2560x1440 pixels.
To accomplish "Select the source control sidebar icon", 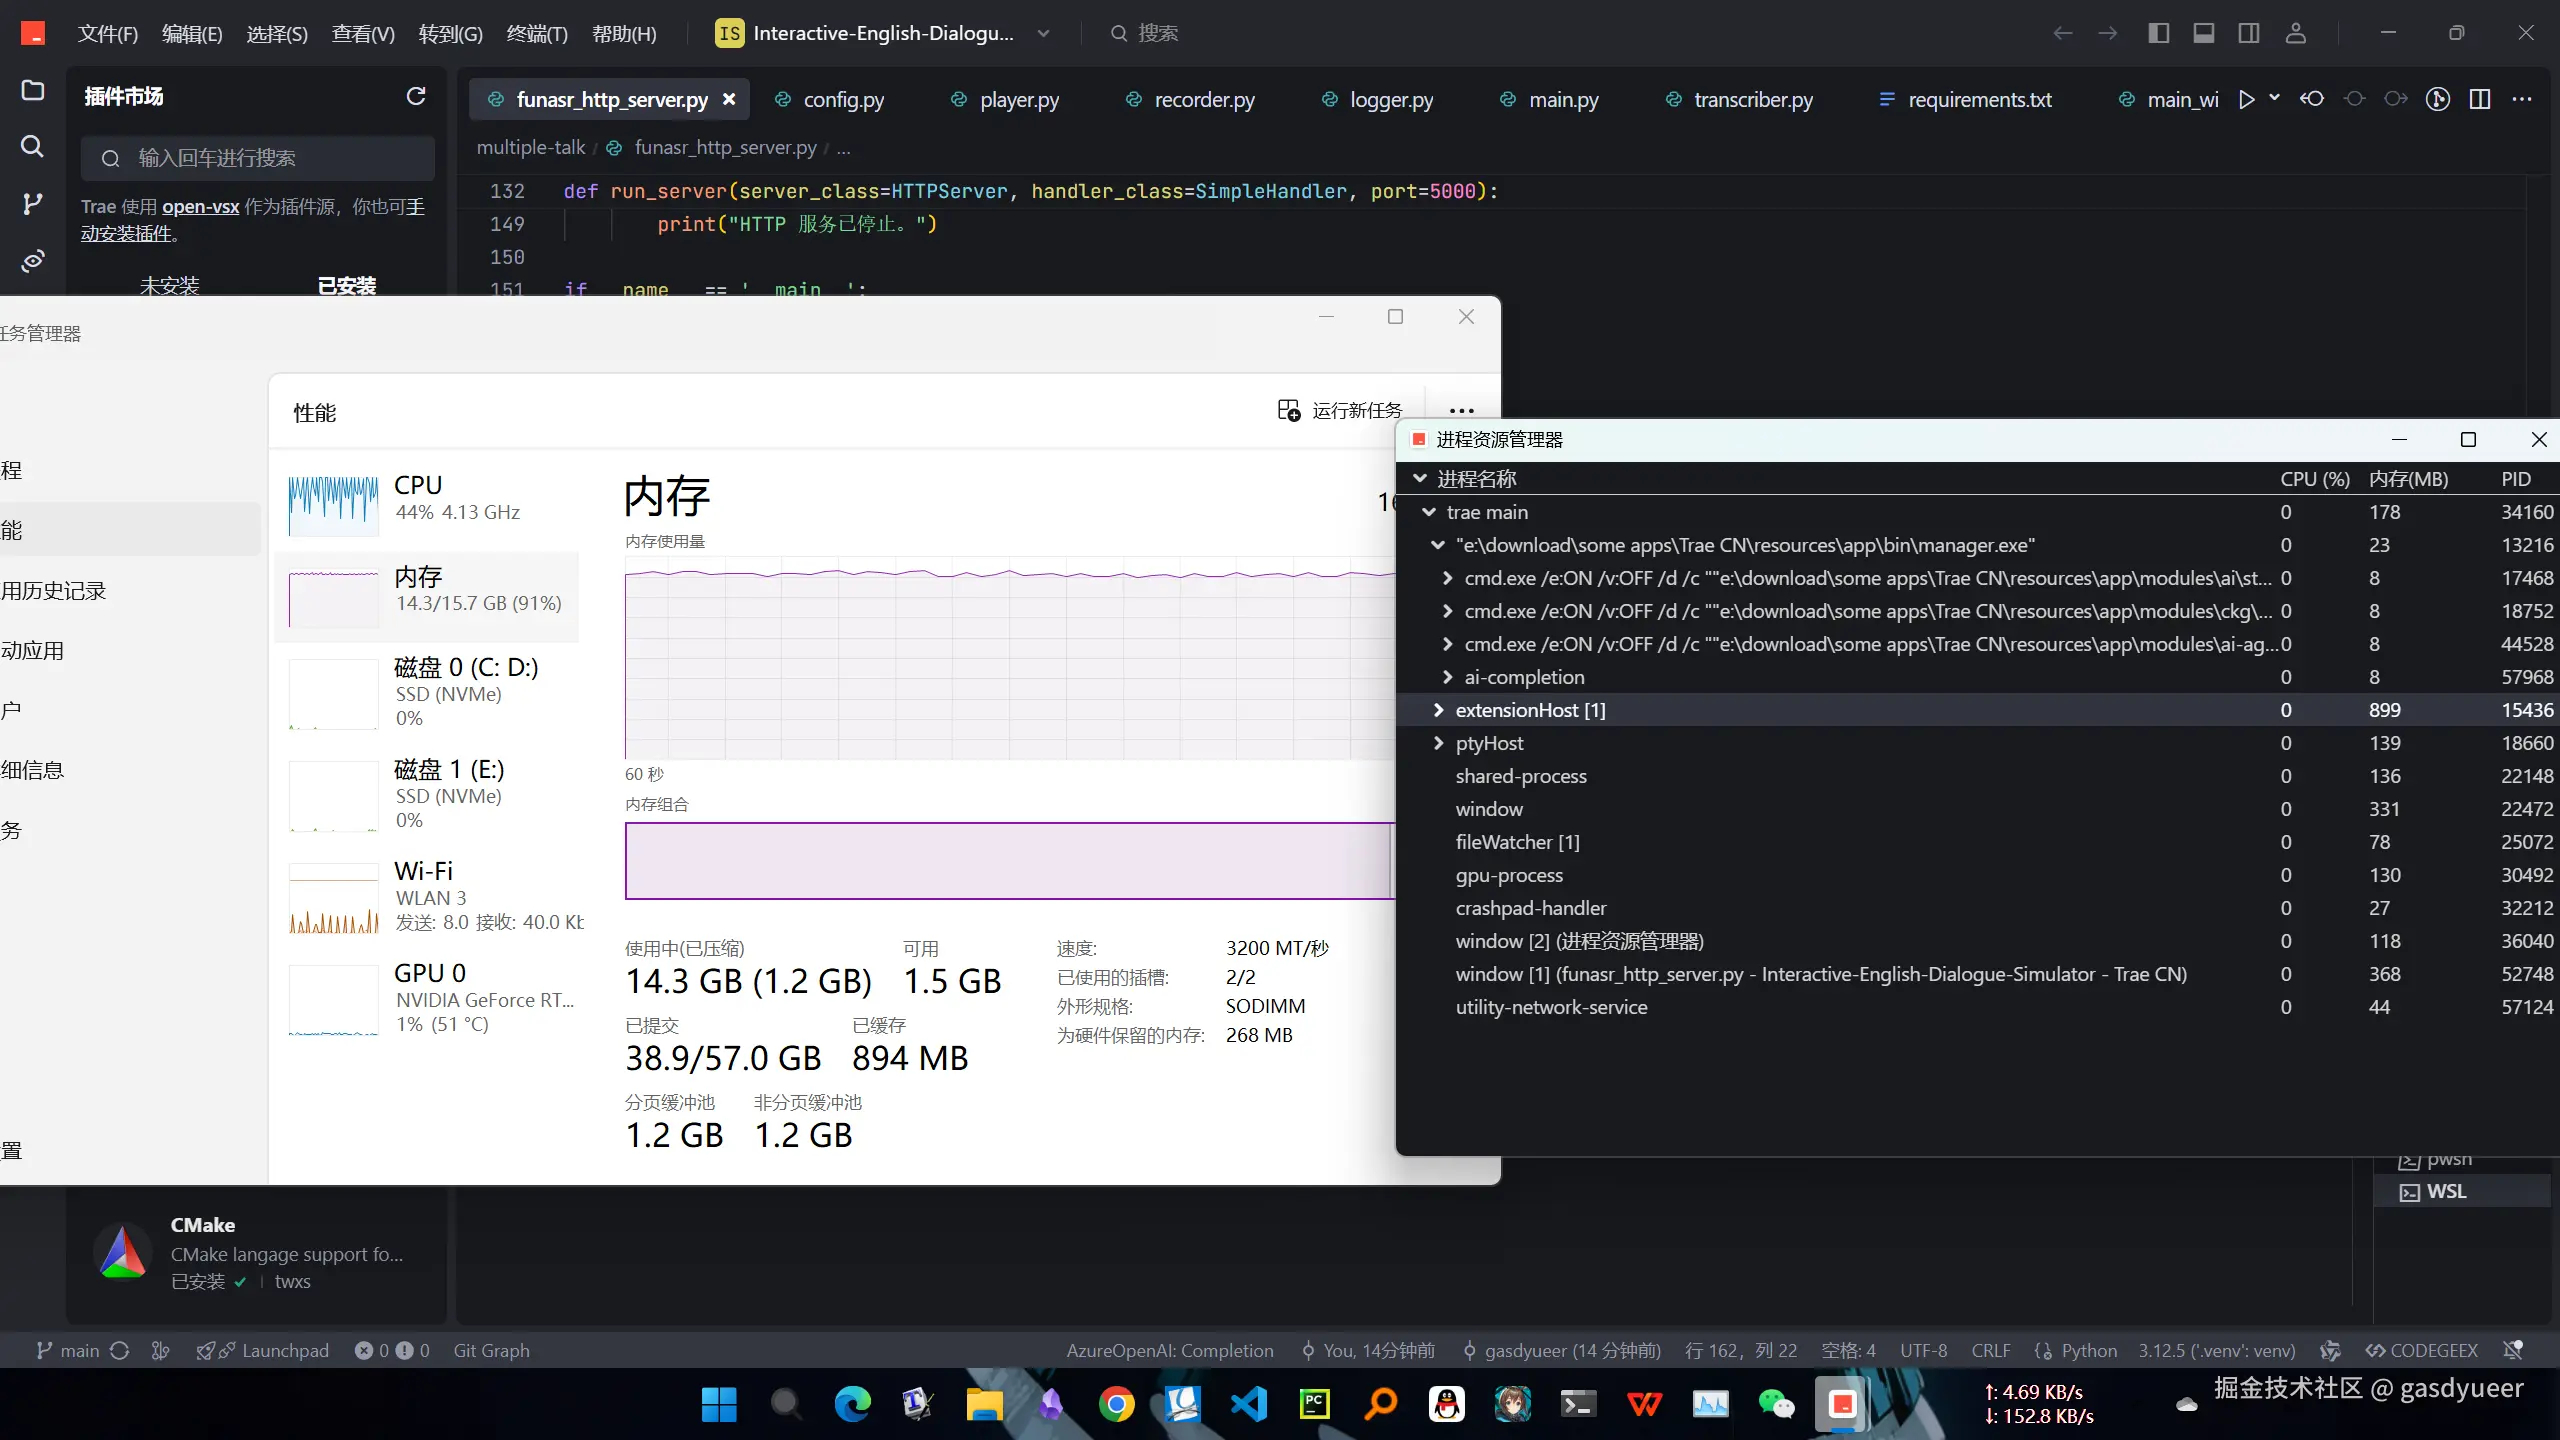I will coord(32,203).
